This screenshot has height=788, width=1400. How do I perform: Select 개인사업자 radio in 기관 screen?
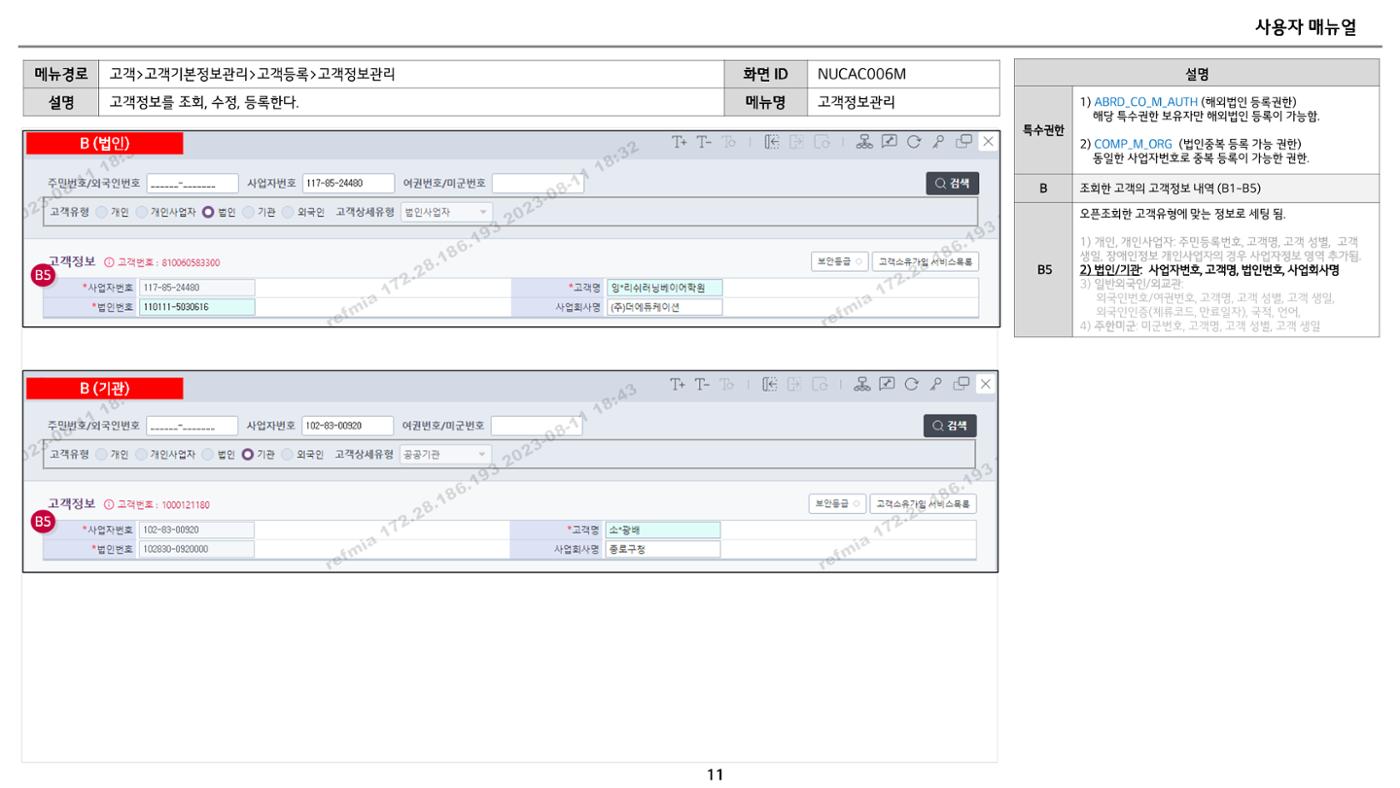[141, 454]
